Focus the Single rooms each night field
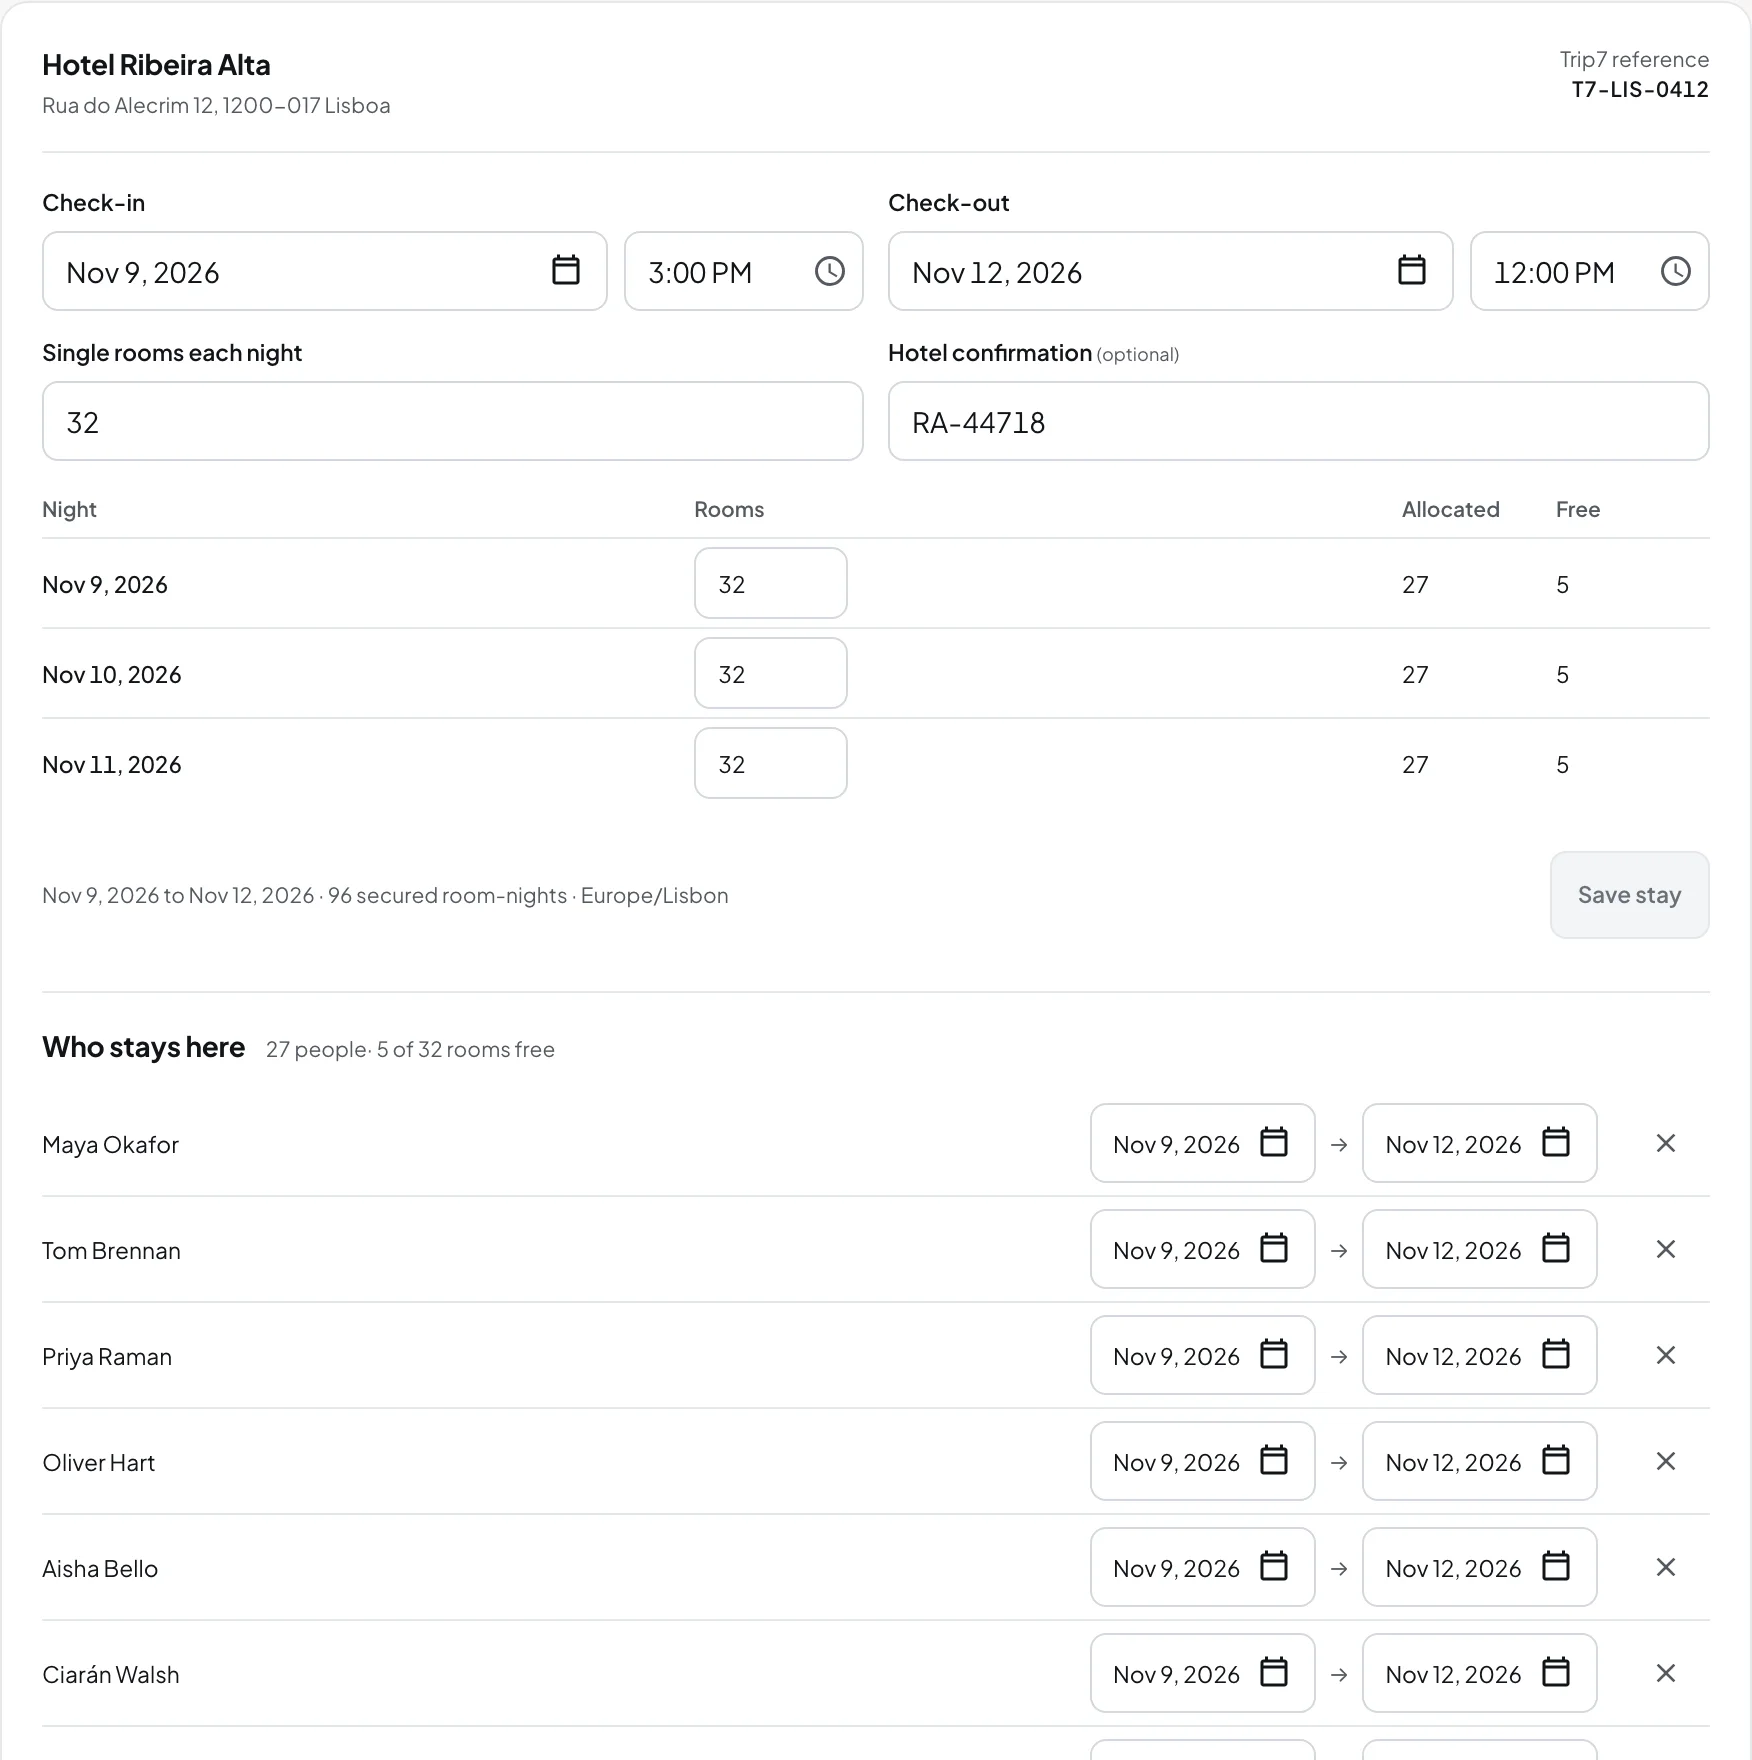Viewport: 1752px width, 1760px height. pyautogui.click(x=452, y=421)
